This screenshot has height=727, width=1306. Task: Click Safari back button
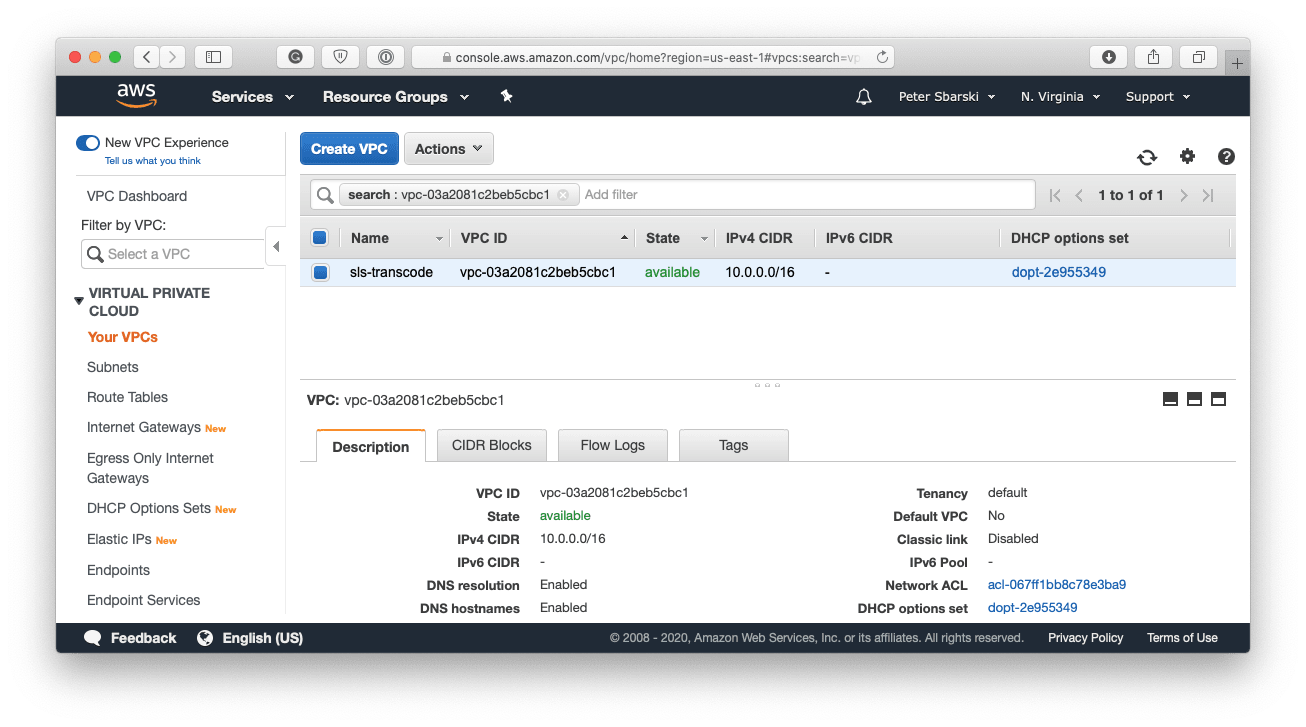[146, 57]
